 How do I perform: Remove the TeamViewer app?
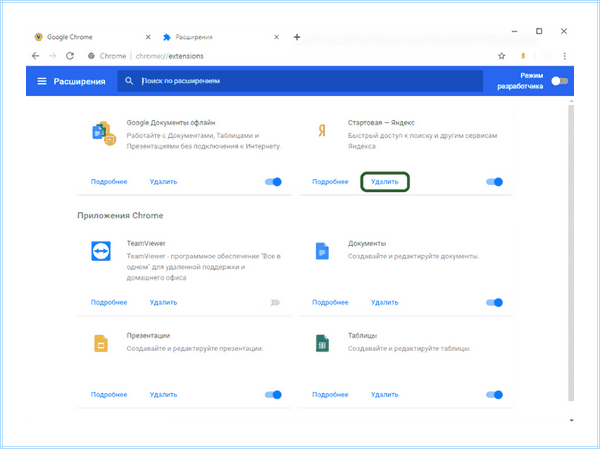click(163, 302)
